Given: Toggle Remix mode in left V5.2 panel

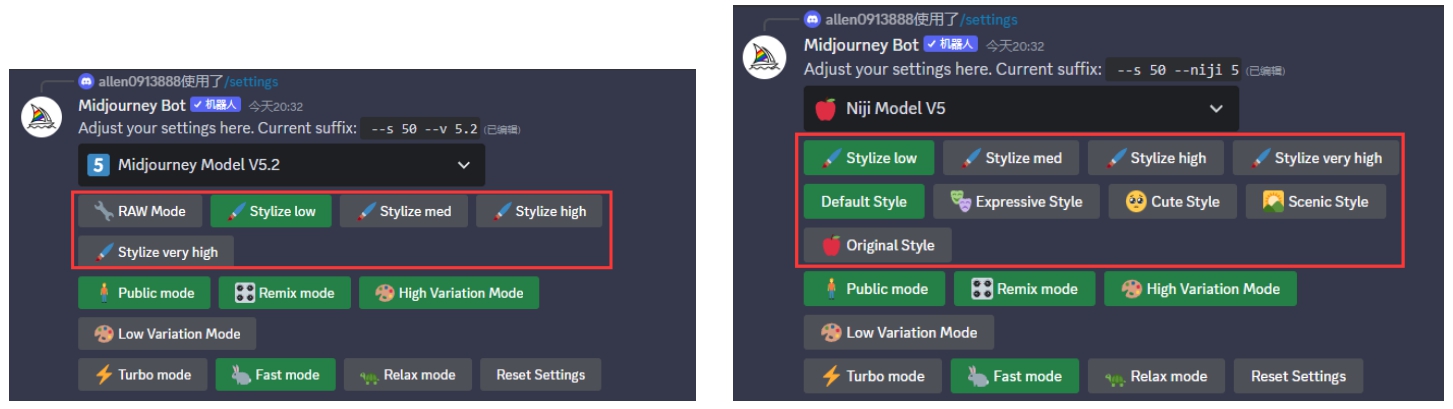Looking at the screenshot, I should [284, 293].
